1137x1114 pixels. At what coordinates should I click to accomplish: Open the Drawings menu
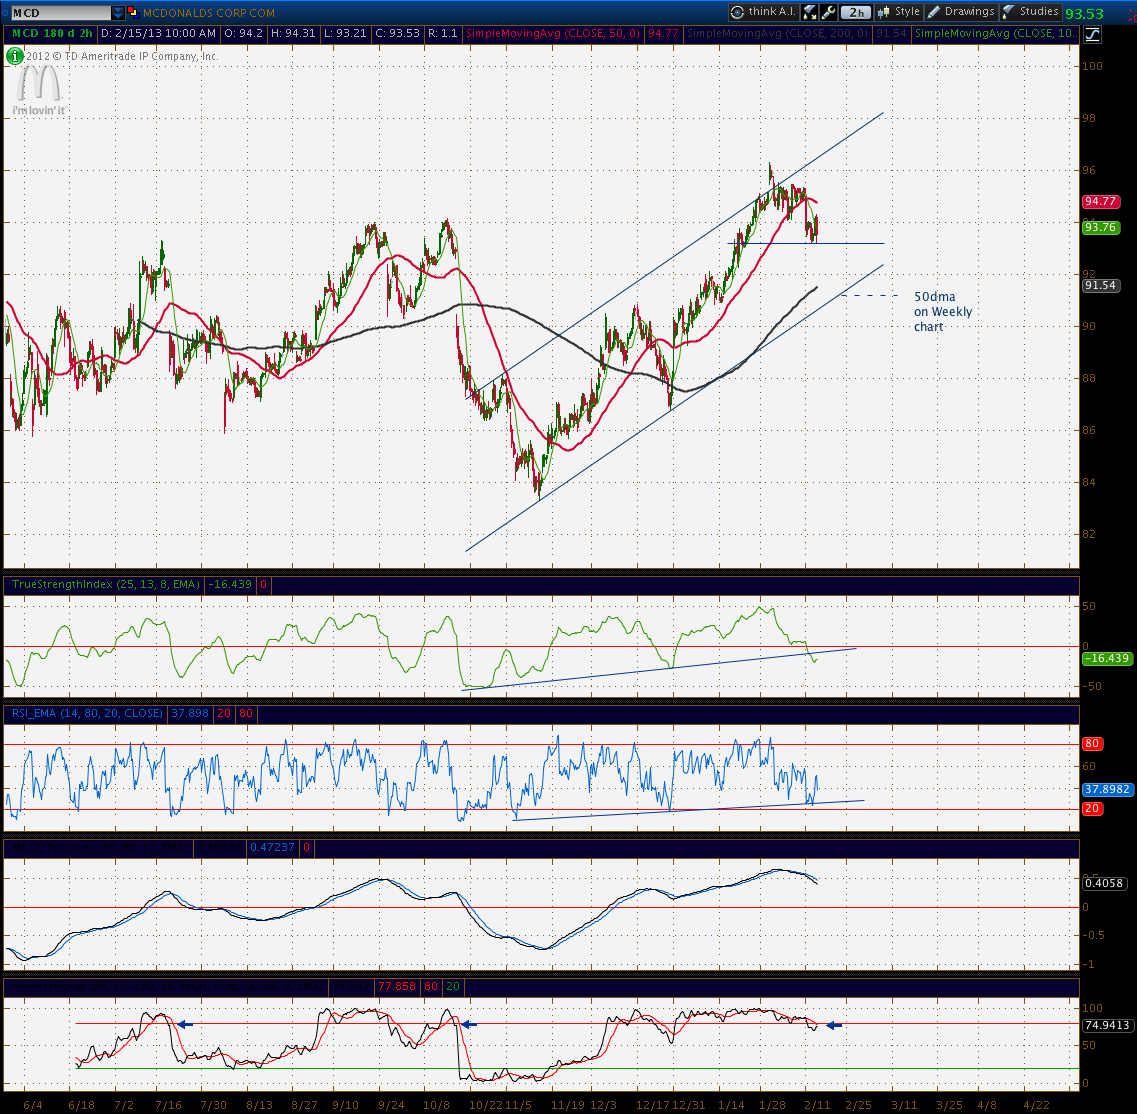click(x=962, y=12)
